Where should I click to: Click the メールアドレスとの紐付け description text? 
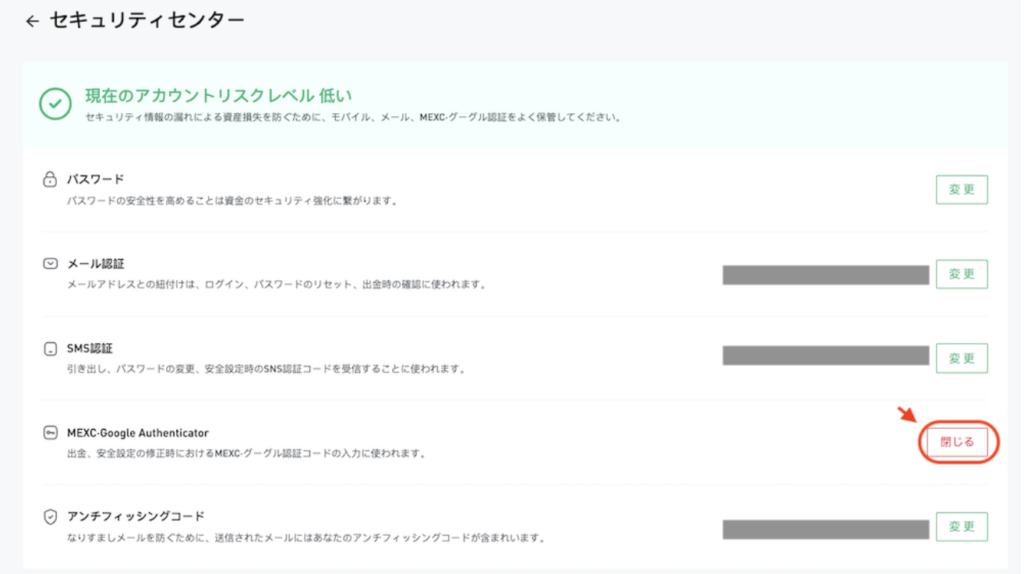click(x=277, y=285)
